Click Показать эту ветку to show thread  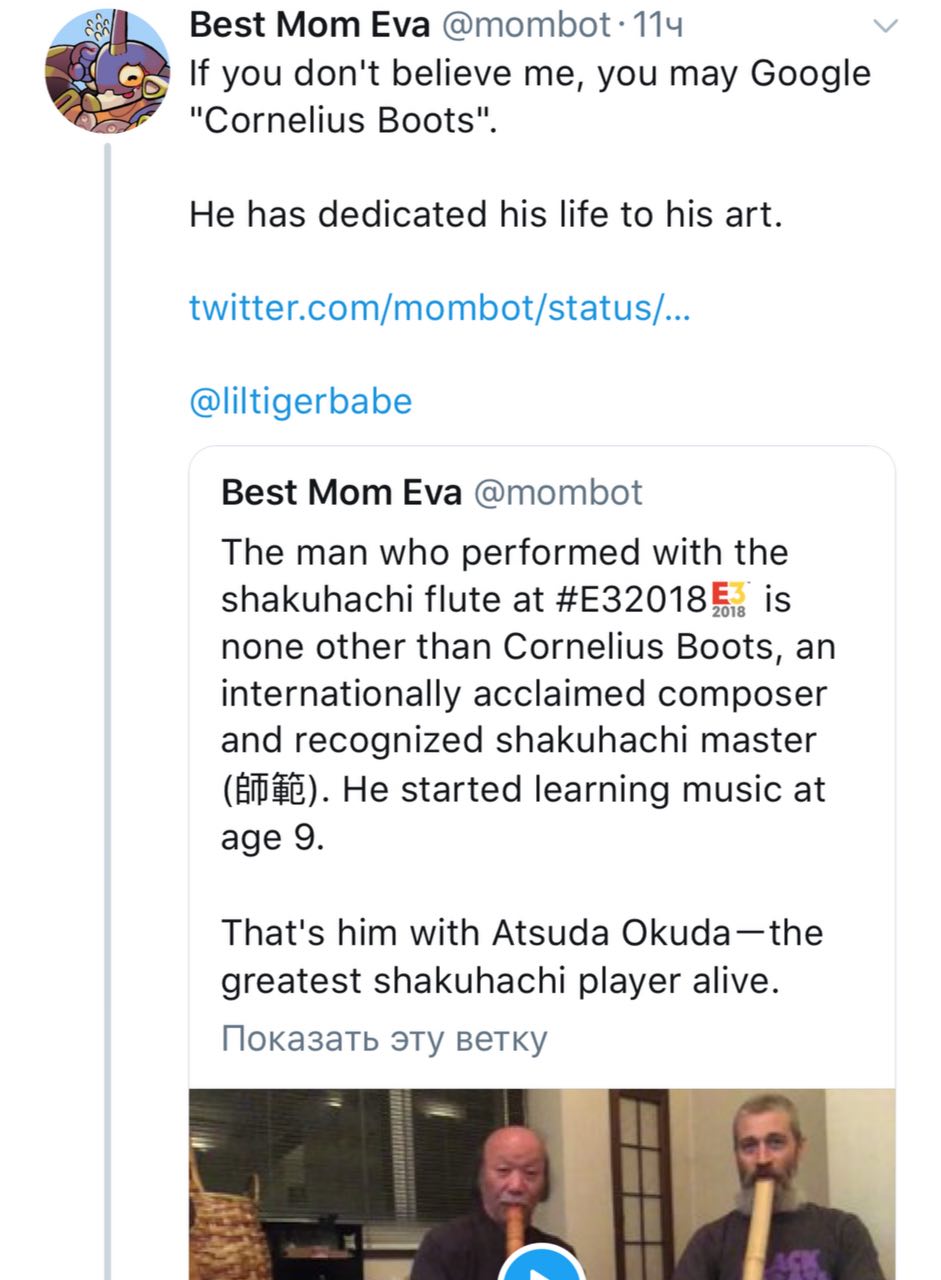click(x=384, y=1038)
